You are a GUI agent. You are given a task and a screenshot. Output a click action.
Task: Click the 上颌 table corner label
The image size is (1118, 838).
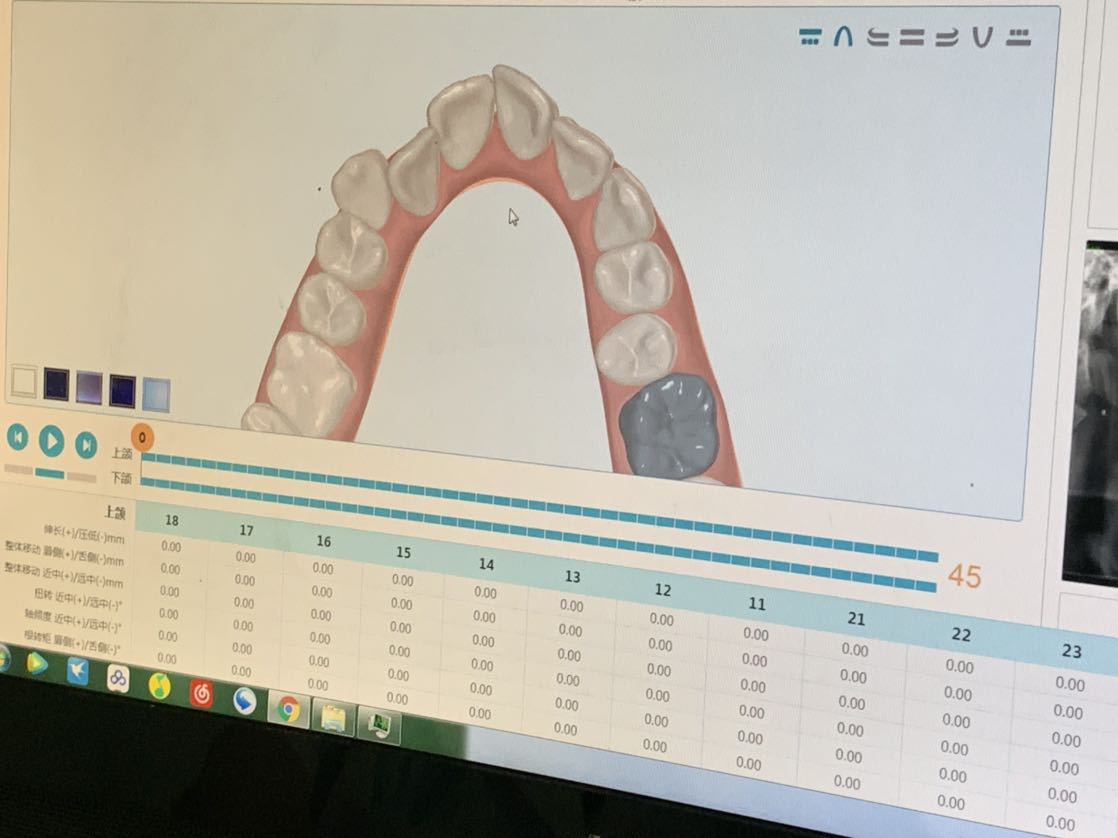coord(115,512)
